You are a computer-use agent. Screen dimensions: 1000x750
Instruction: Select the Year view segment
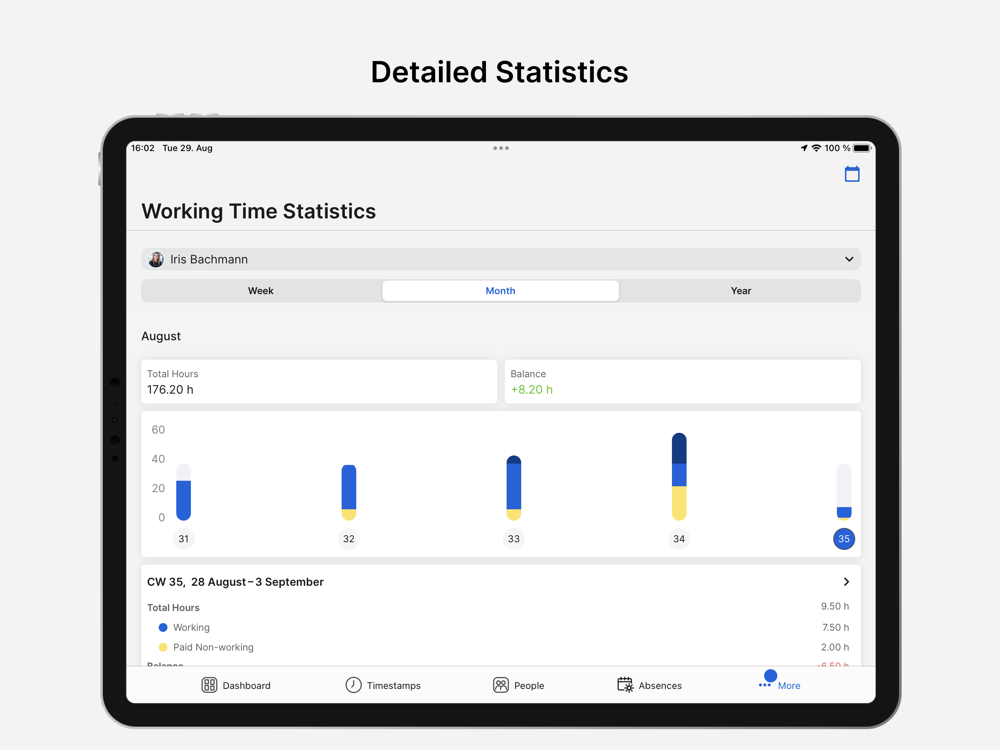740,291
